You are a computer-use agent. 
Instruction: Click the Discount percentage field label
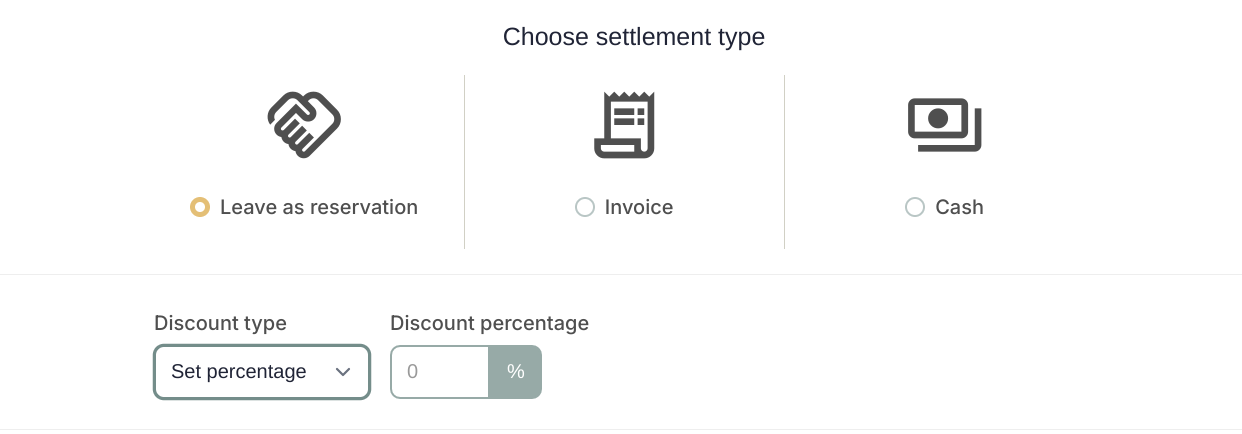pos(489,323)
